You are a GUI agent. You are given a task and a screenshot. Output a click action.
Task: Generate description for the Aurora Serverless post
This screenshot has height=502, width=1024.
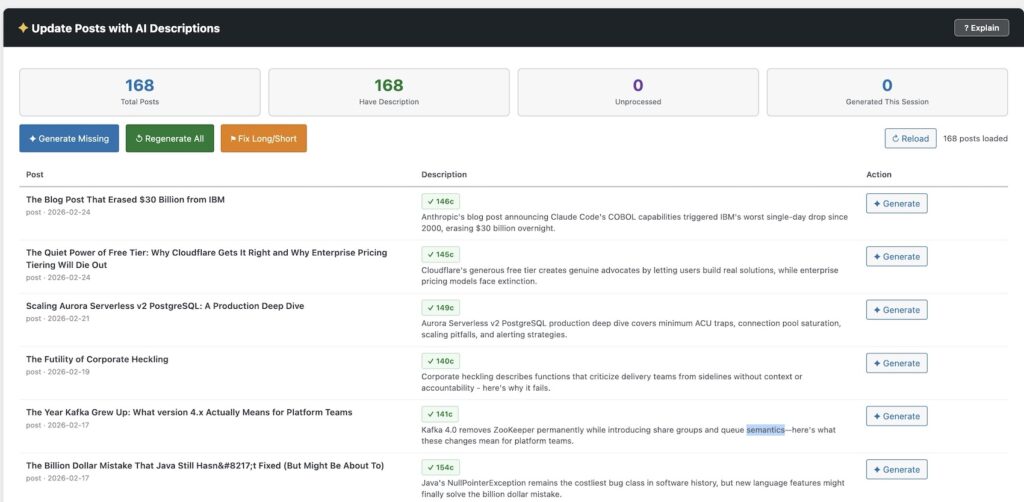coord(896,310)
